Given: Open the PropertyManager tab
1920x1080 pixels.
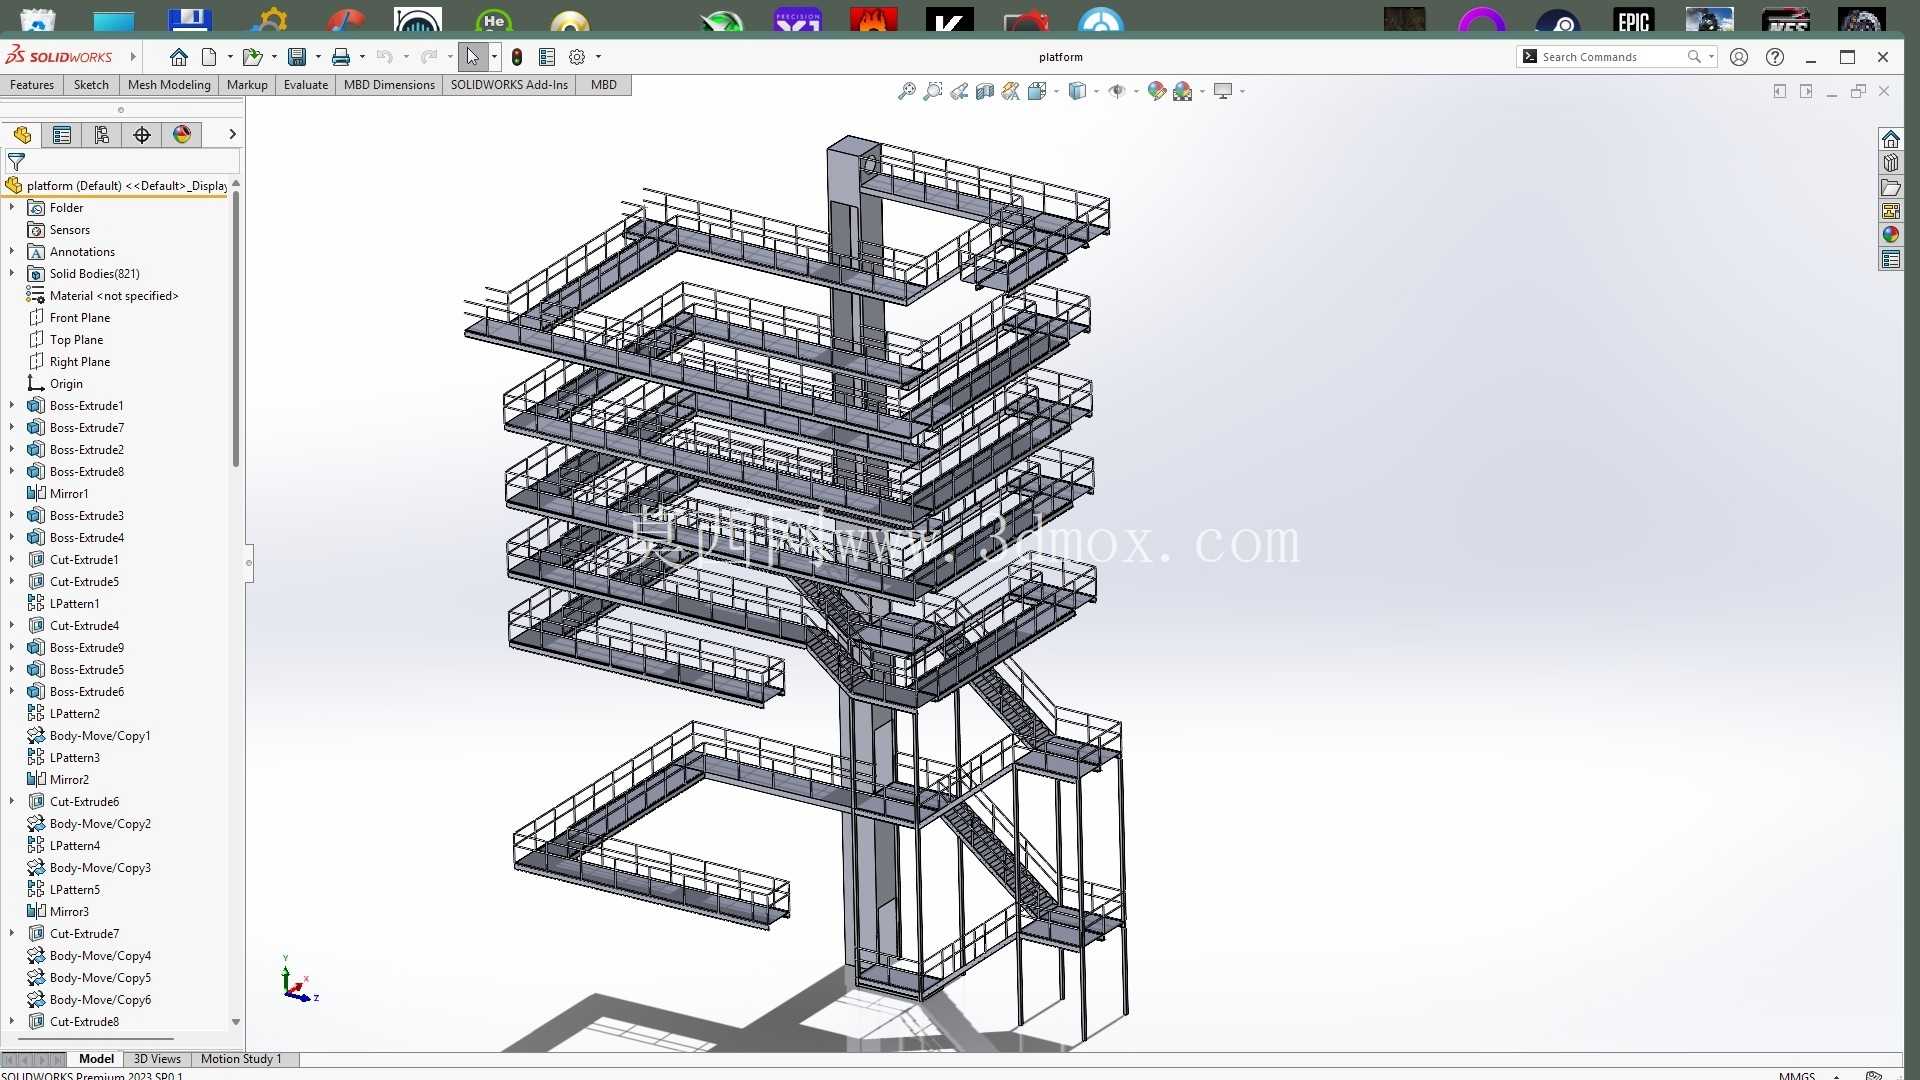Looking at the screenshot, I should [62, 135].
